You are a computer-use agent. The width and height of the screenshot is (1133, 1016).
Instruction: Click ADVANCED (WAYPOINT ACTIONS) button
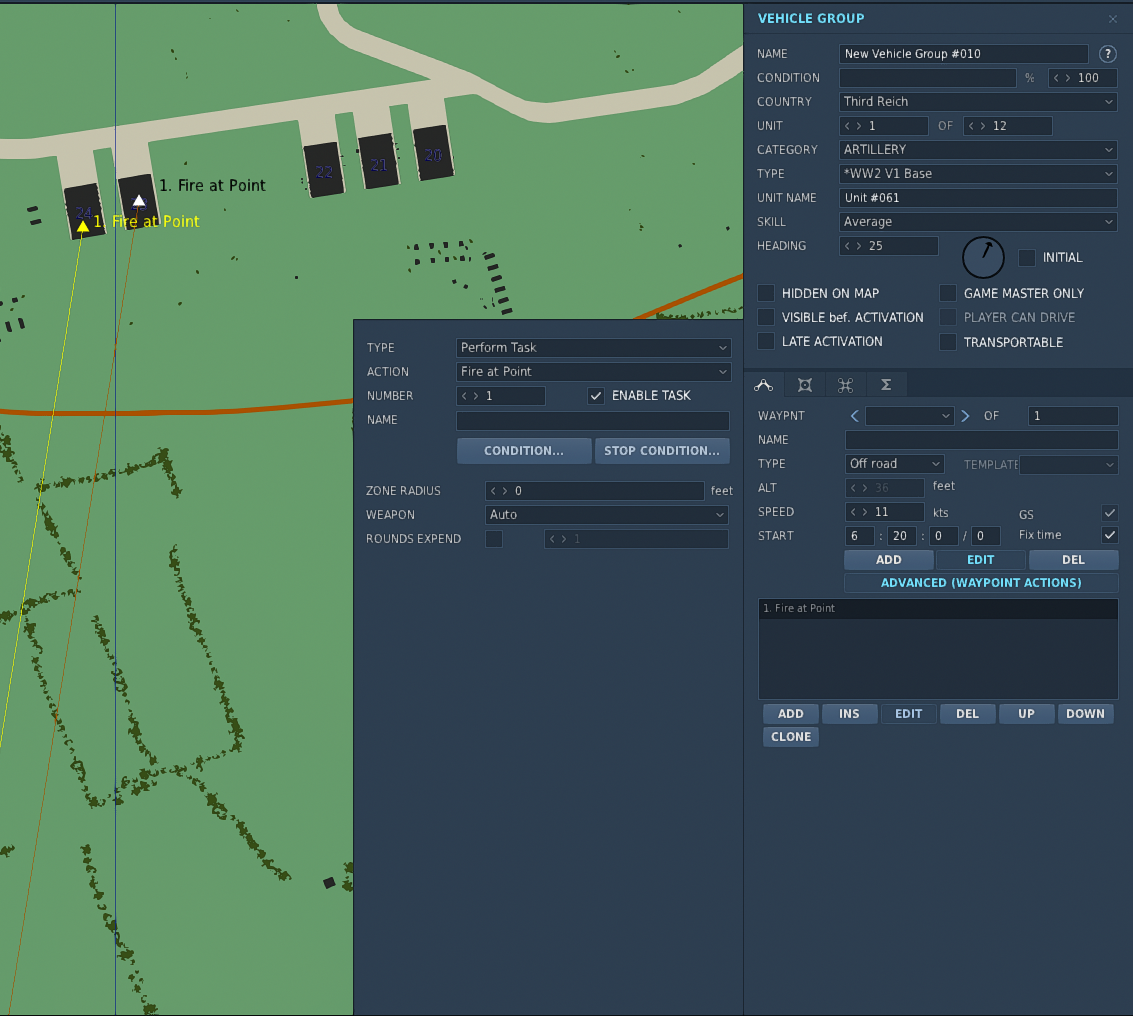click(981, 582)
